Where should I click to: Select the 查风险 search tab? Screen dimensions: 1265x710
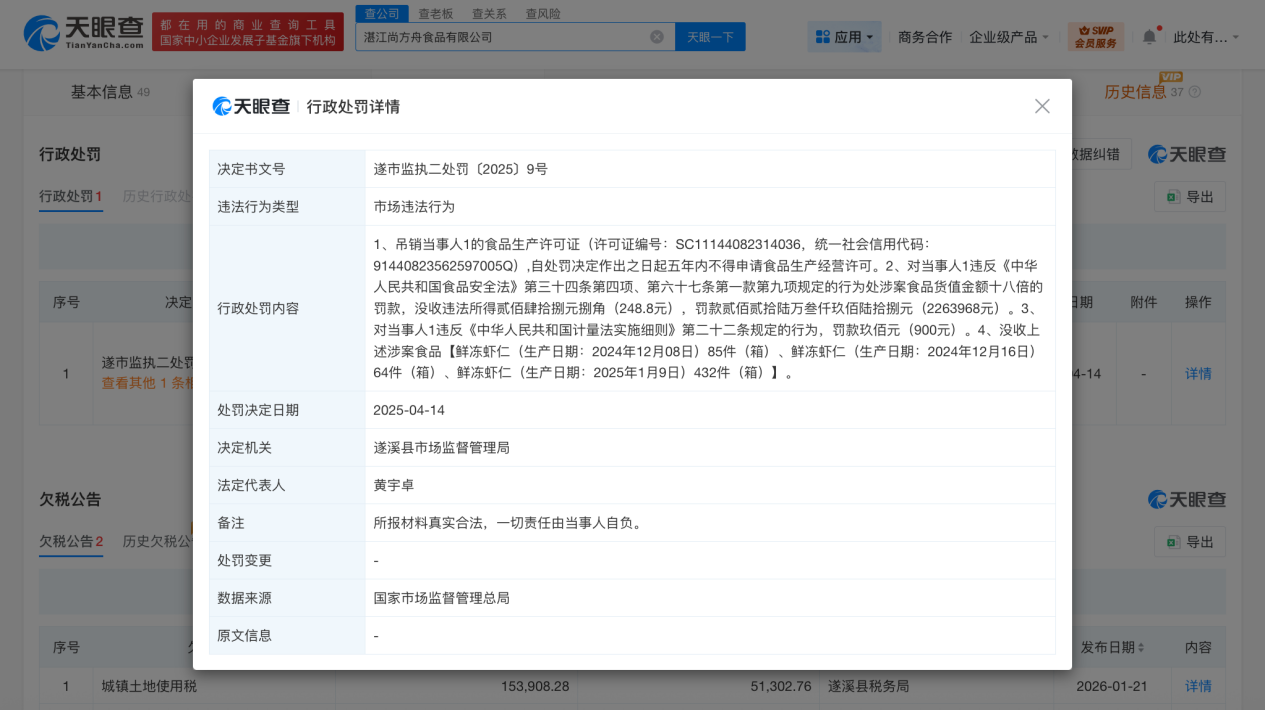(543, 13)
